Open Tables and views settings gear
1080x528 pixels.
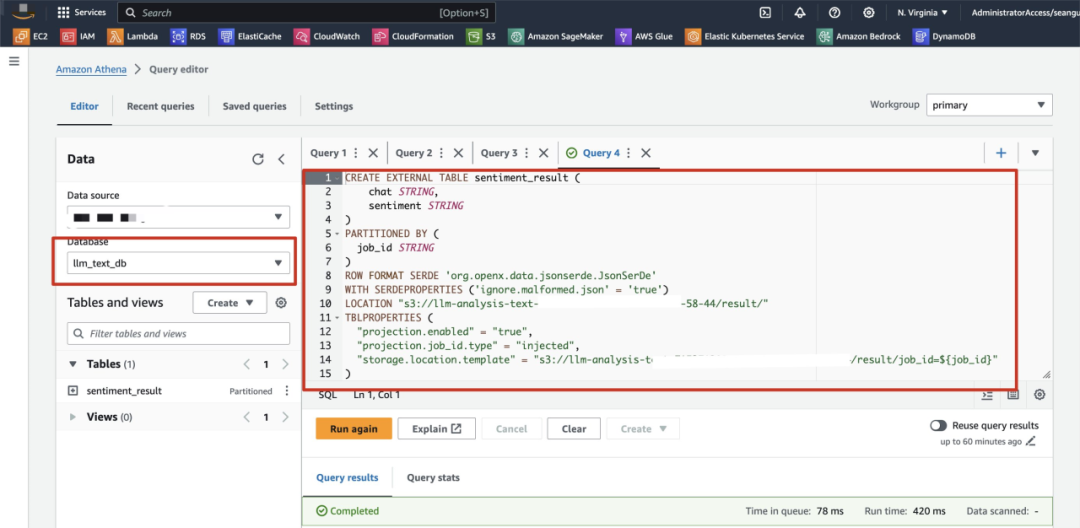tap(281, 303)
